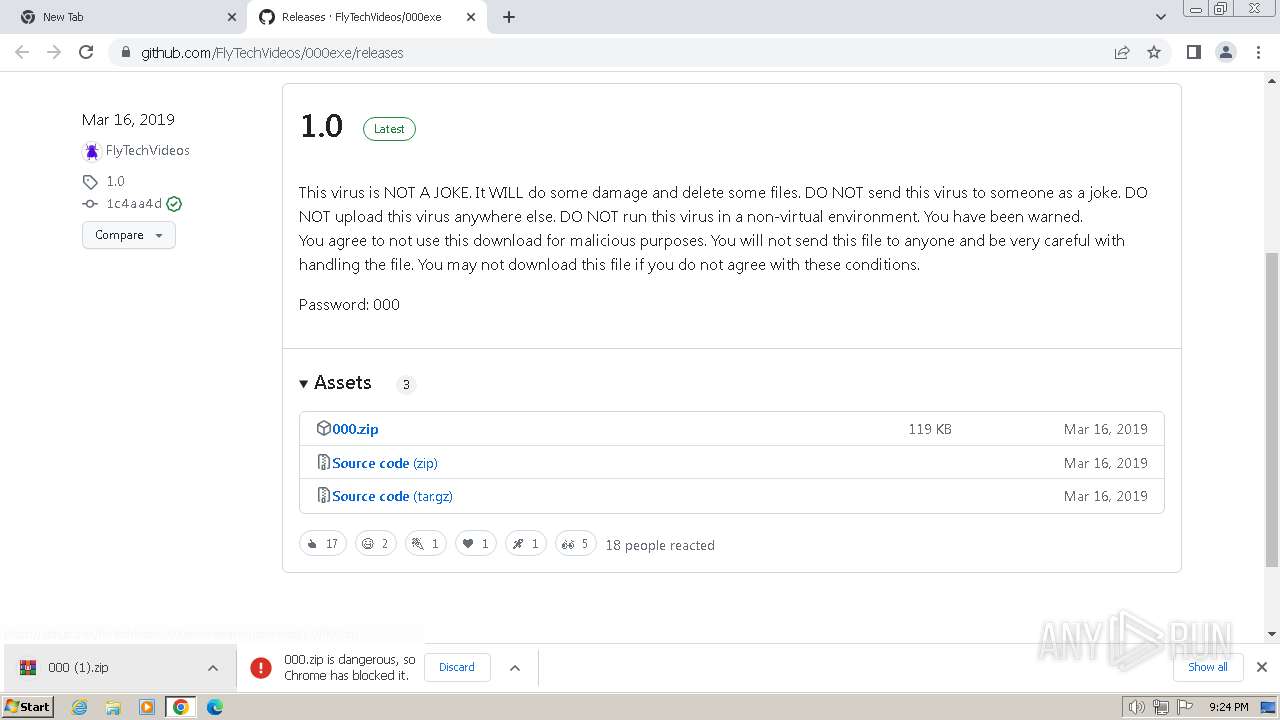Click the Chrome taskbar icon

point(181,707)
